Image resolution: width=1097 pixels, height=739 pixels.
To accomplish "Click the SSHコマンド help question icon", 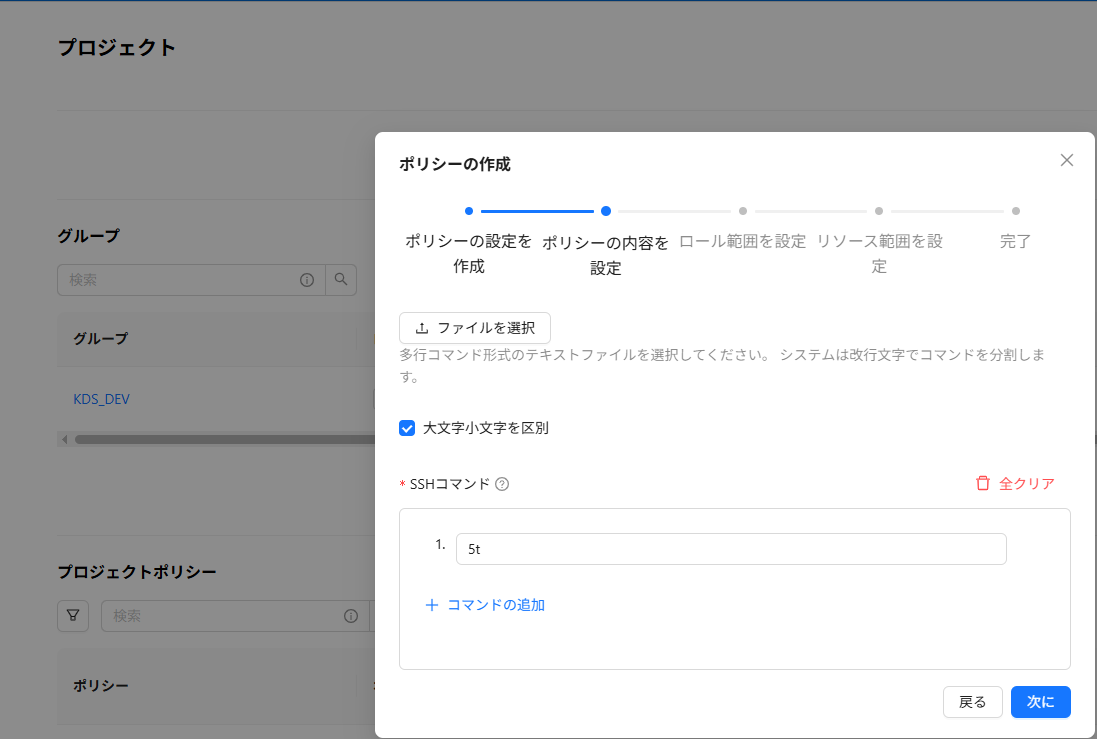I will 502,484.
